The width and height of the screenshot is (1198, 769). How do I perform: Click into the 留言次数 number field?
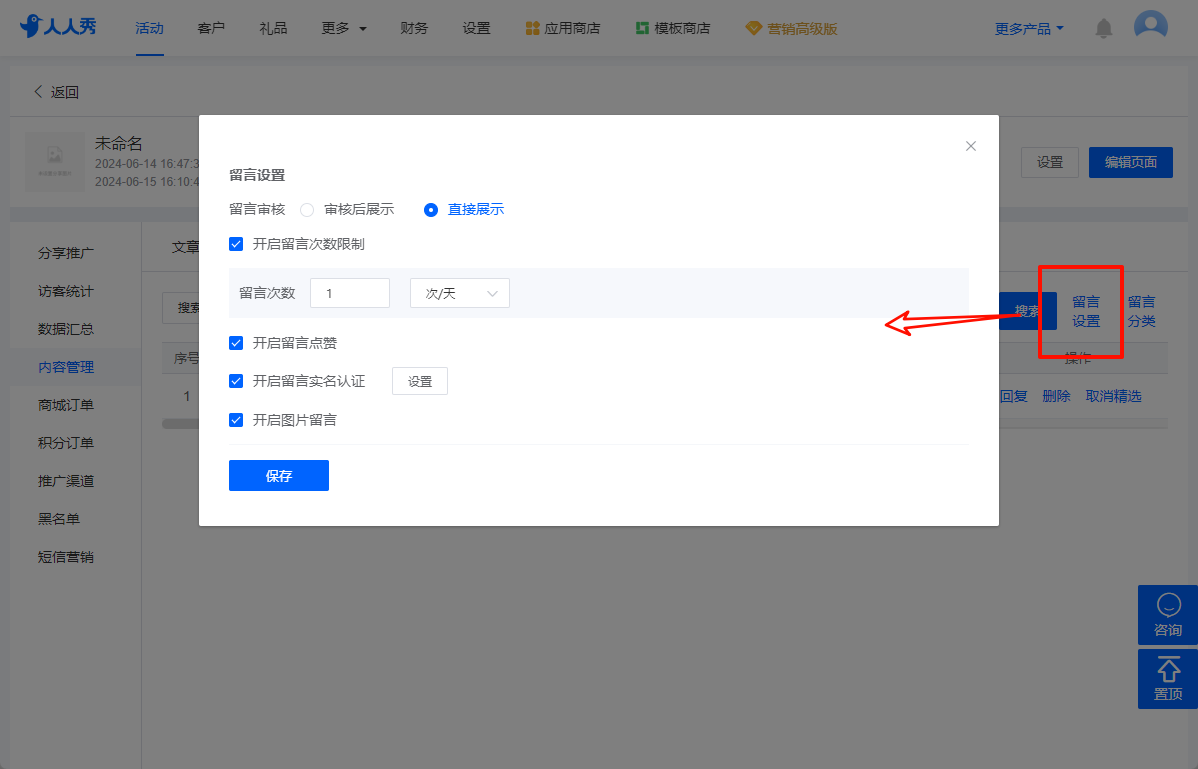tap(350, 293)
